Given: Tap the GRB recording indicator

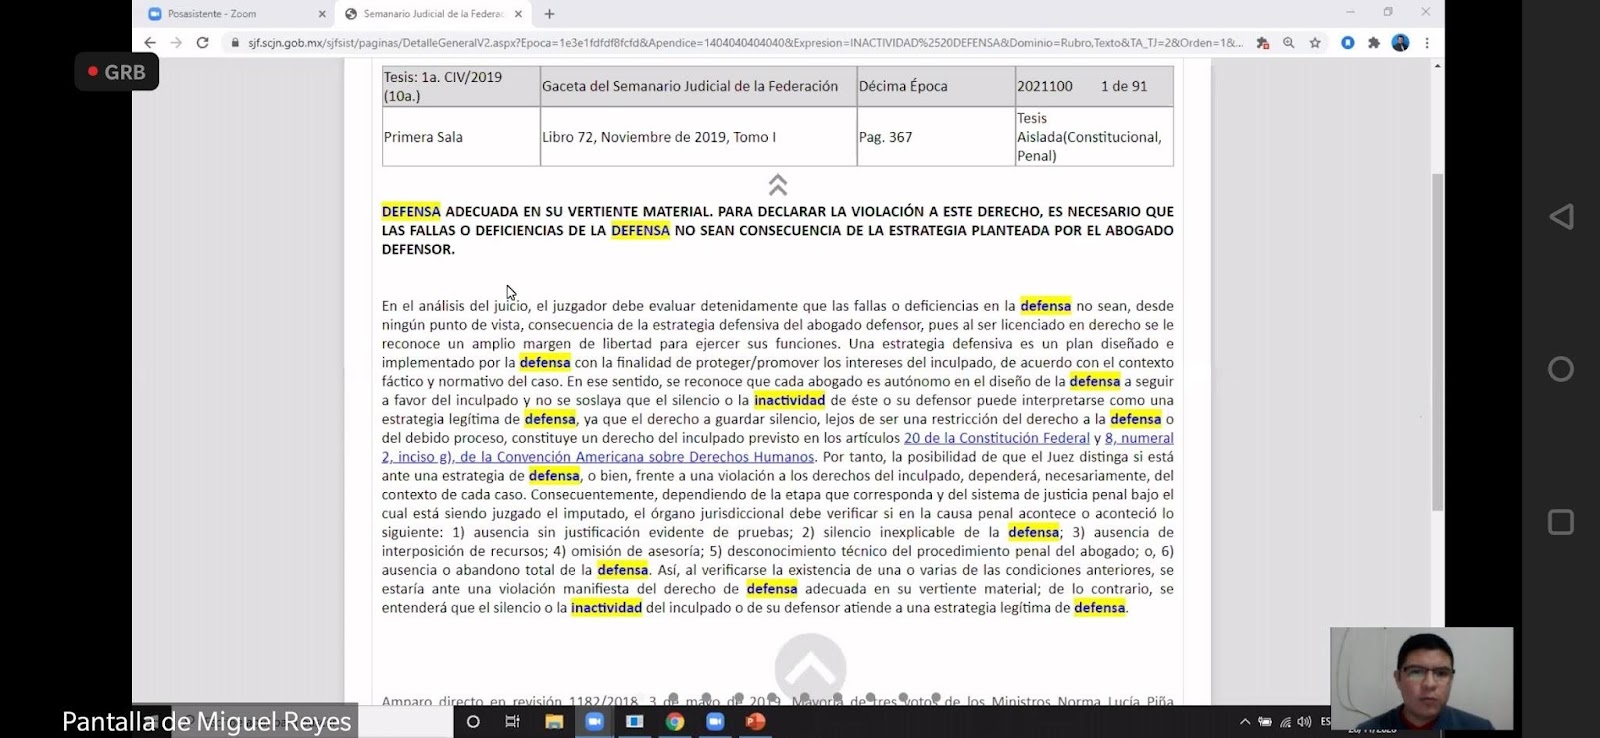Looking at the screenshot, I should (117, 72).
